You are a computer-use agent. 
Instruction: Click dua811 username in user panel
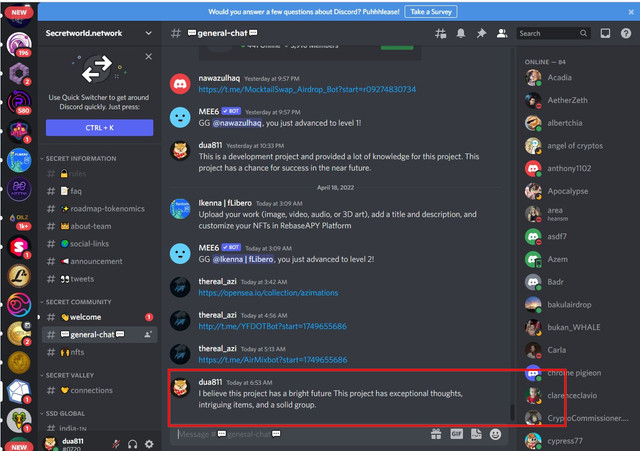[x=73, y=441]
